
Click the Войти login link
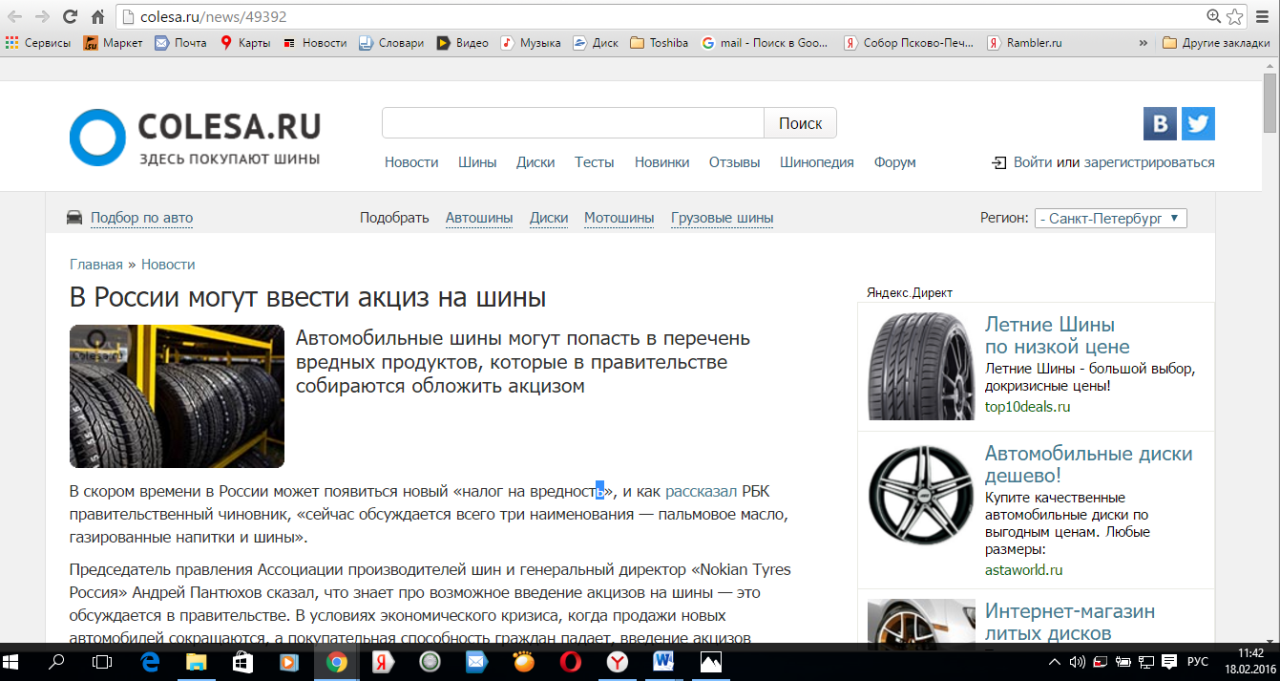point(1033,162)
